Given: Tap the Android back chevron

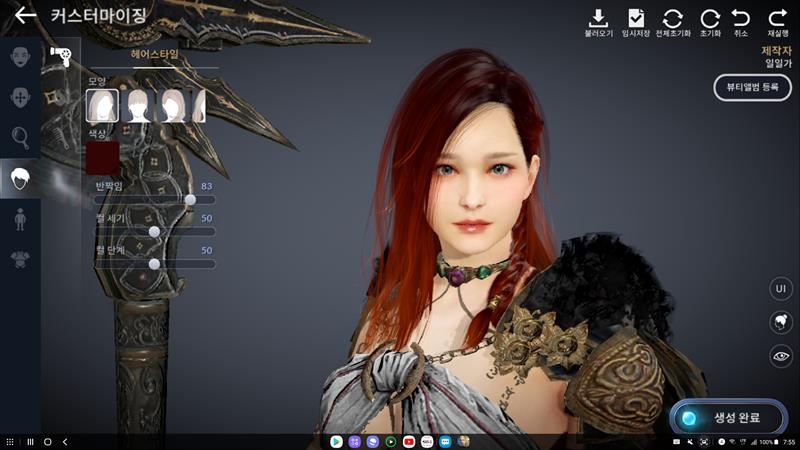Looking at the screenshot, I should 65,442.
